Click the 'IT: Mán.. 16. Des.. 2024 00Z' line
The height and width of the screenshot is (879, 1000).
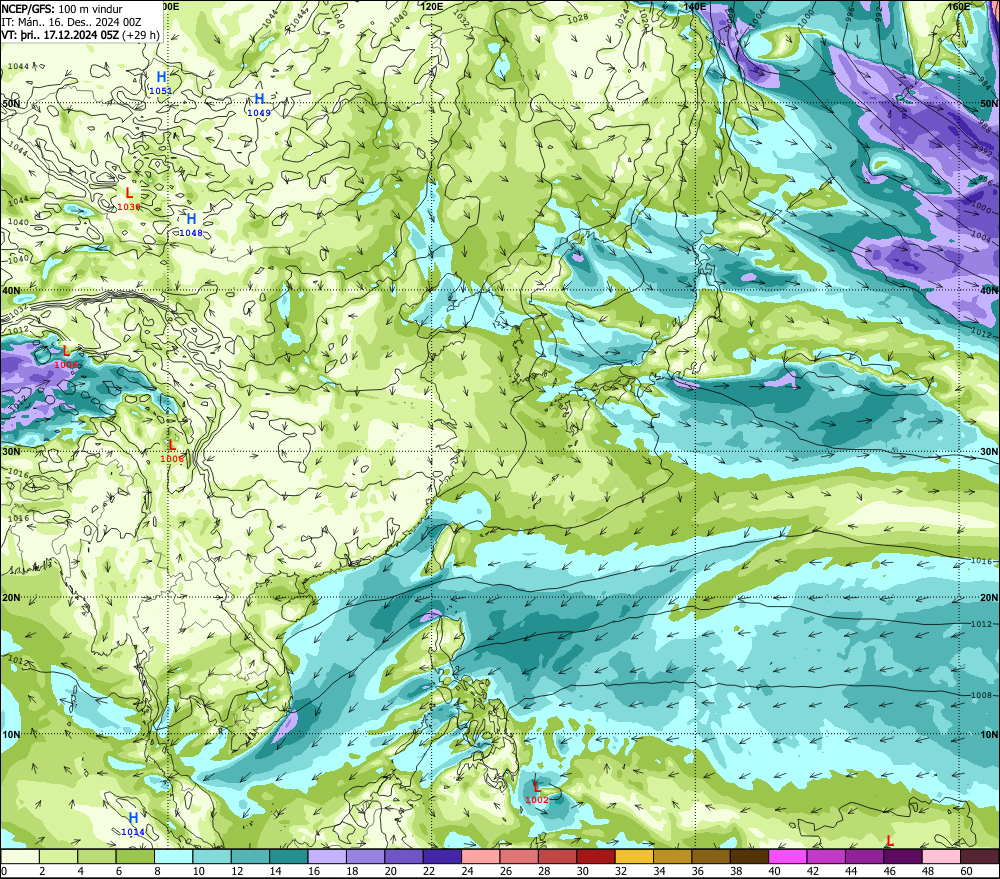pyautogui.click(x=71, y=22)
